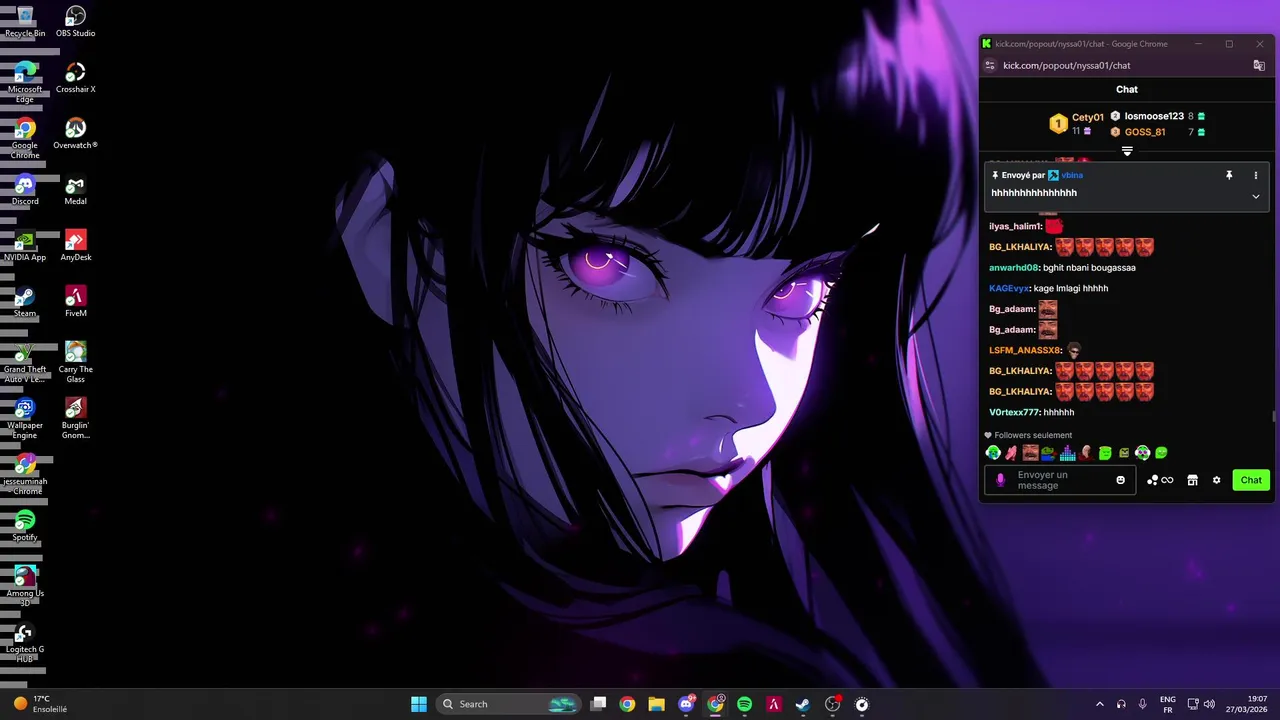The height and width of the screenshot is (720, 1280).
Task: Click username KAGEvyx in chat
Action: 1009,288
